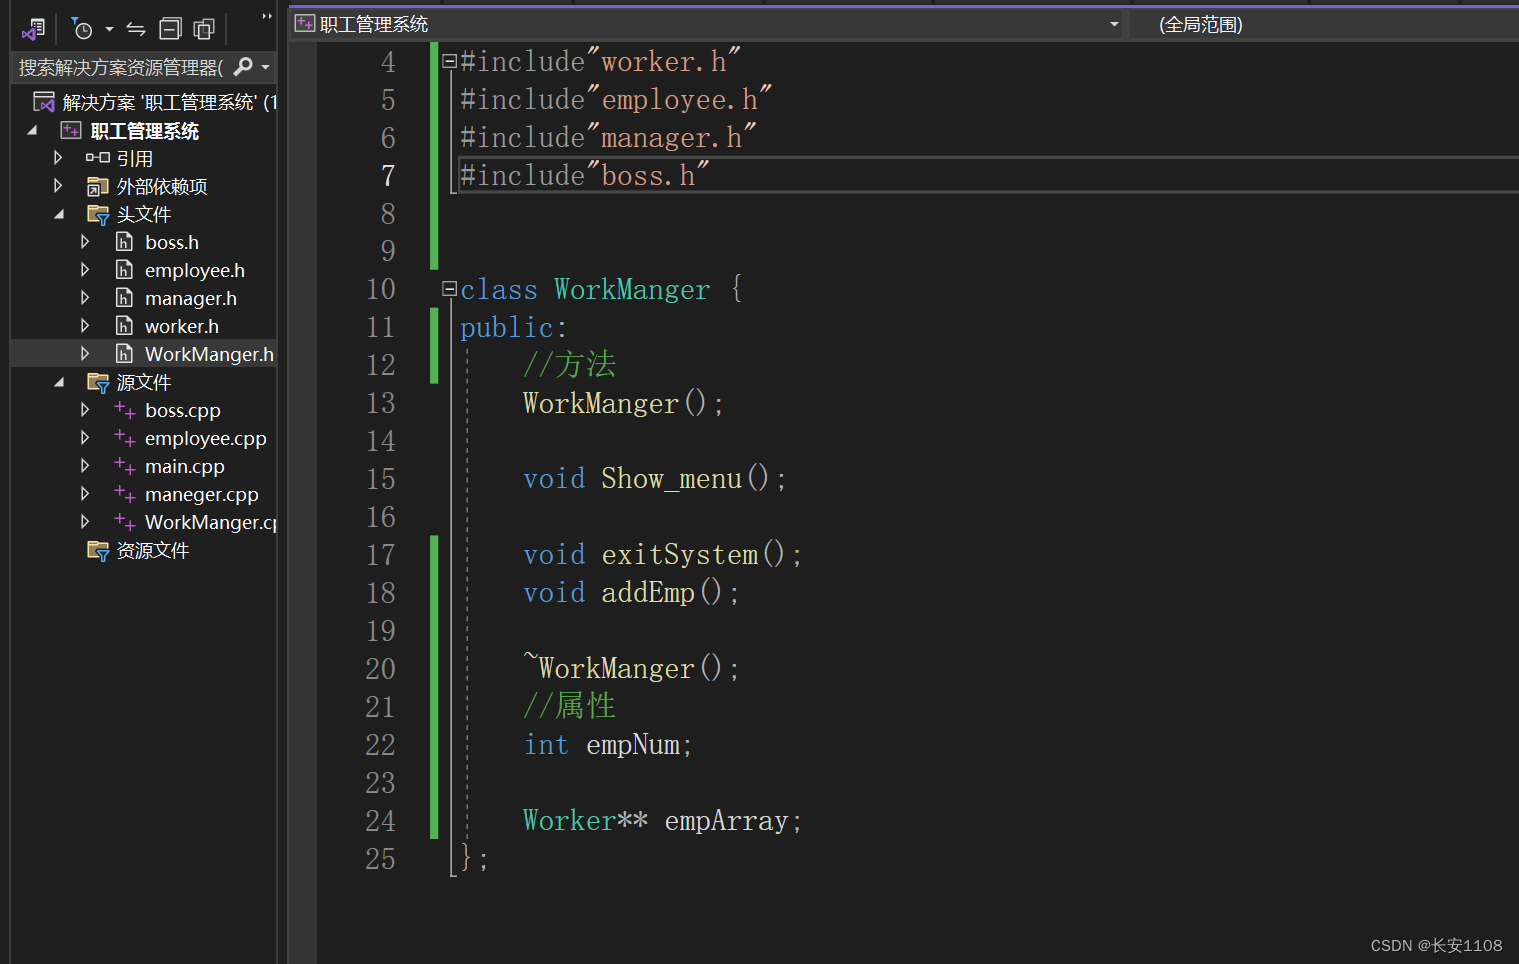Open employee.cpp source file
This screenshot has height=964, width=1519.
pos(206,438)
